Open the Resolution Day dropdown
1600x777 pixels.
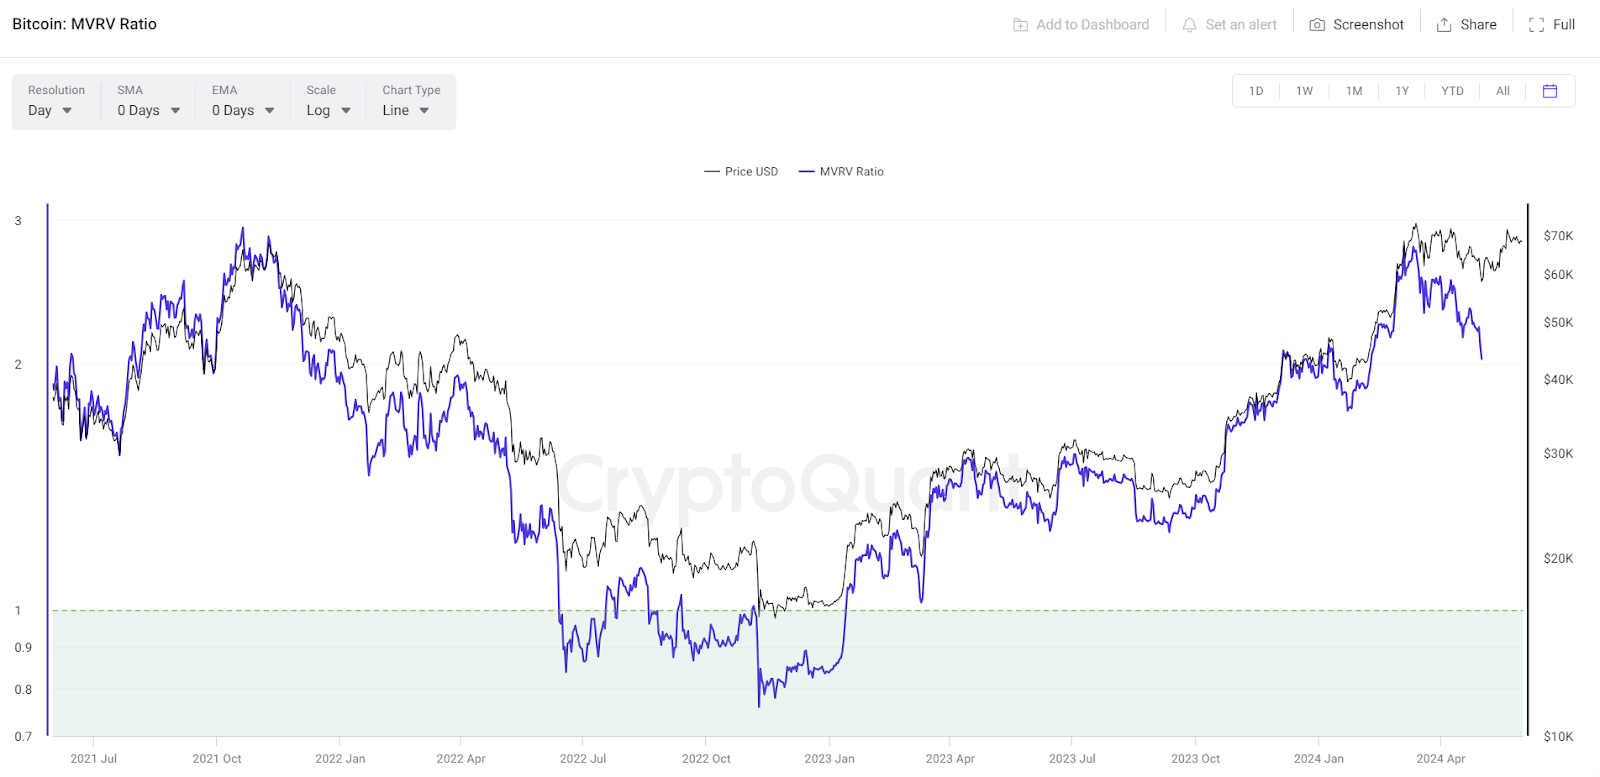pyautogui.click(x=50, y=111)
